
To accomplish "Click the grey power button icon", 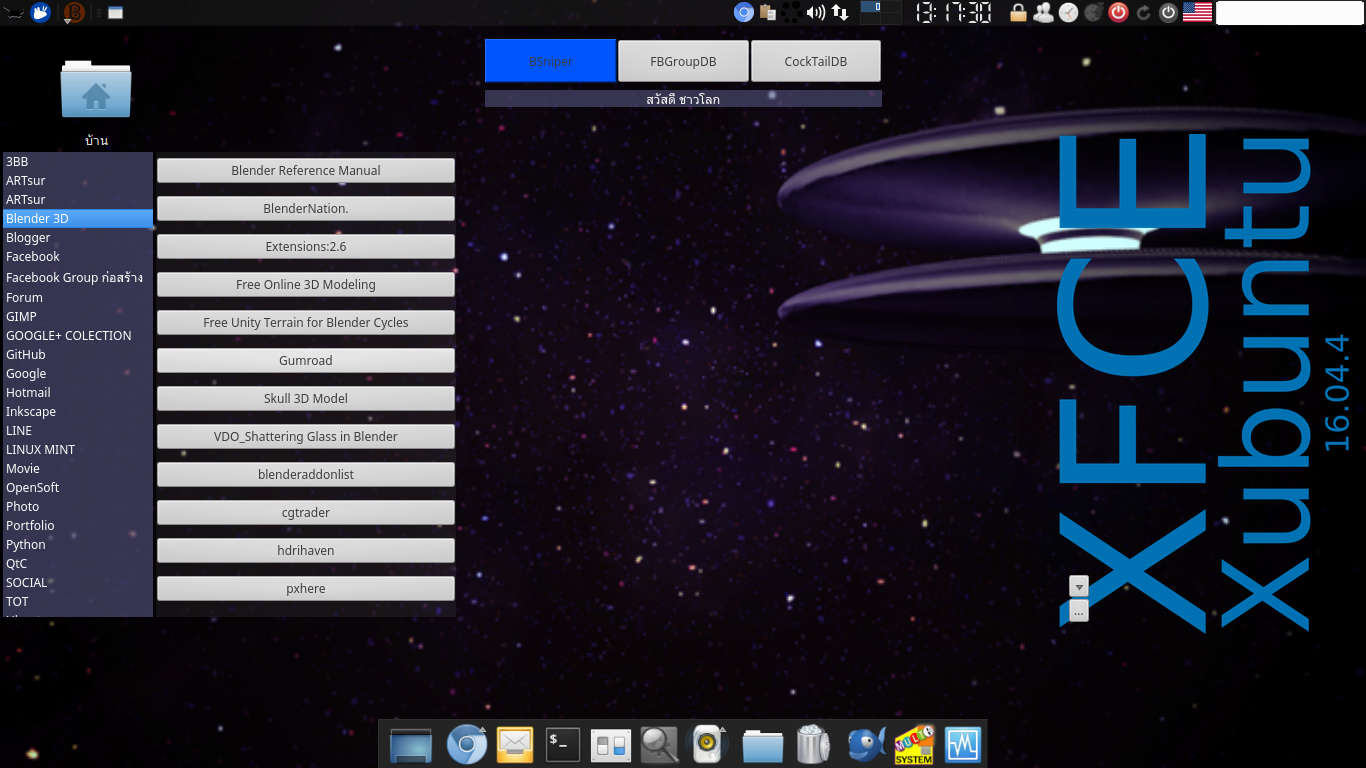I will 1168,13.
